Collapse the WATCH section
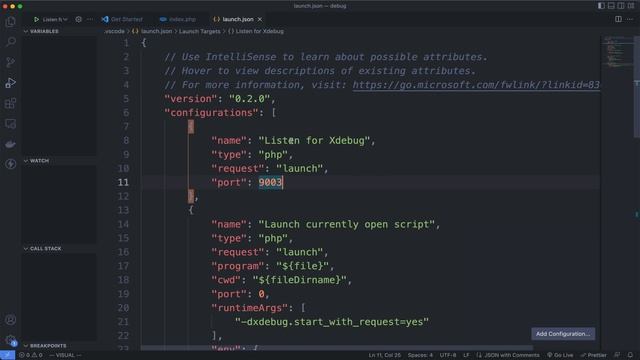The width and height of the screenshot is (640, 360). click(36, 161)
